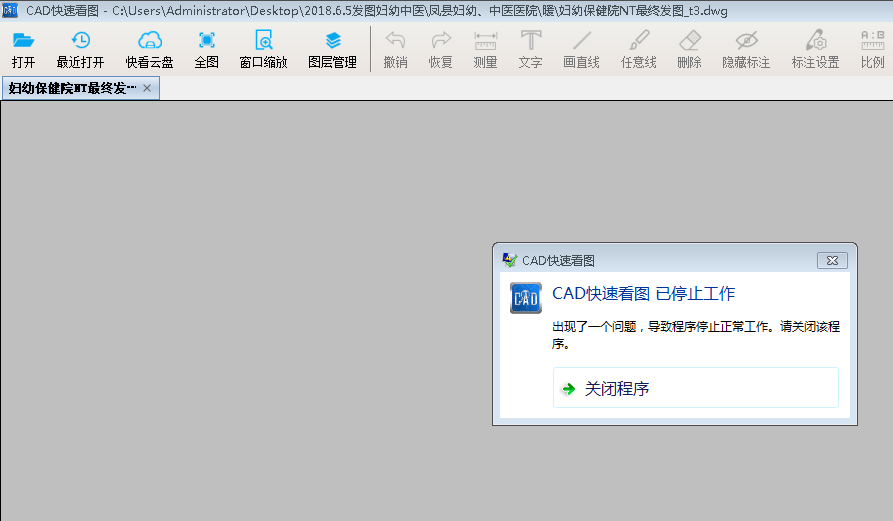Toggle 隐藏标注 hide annotations
The width and height of the screenshot is (893, 521).
click(x=746, y=50)
